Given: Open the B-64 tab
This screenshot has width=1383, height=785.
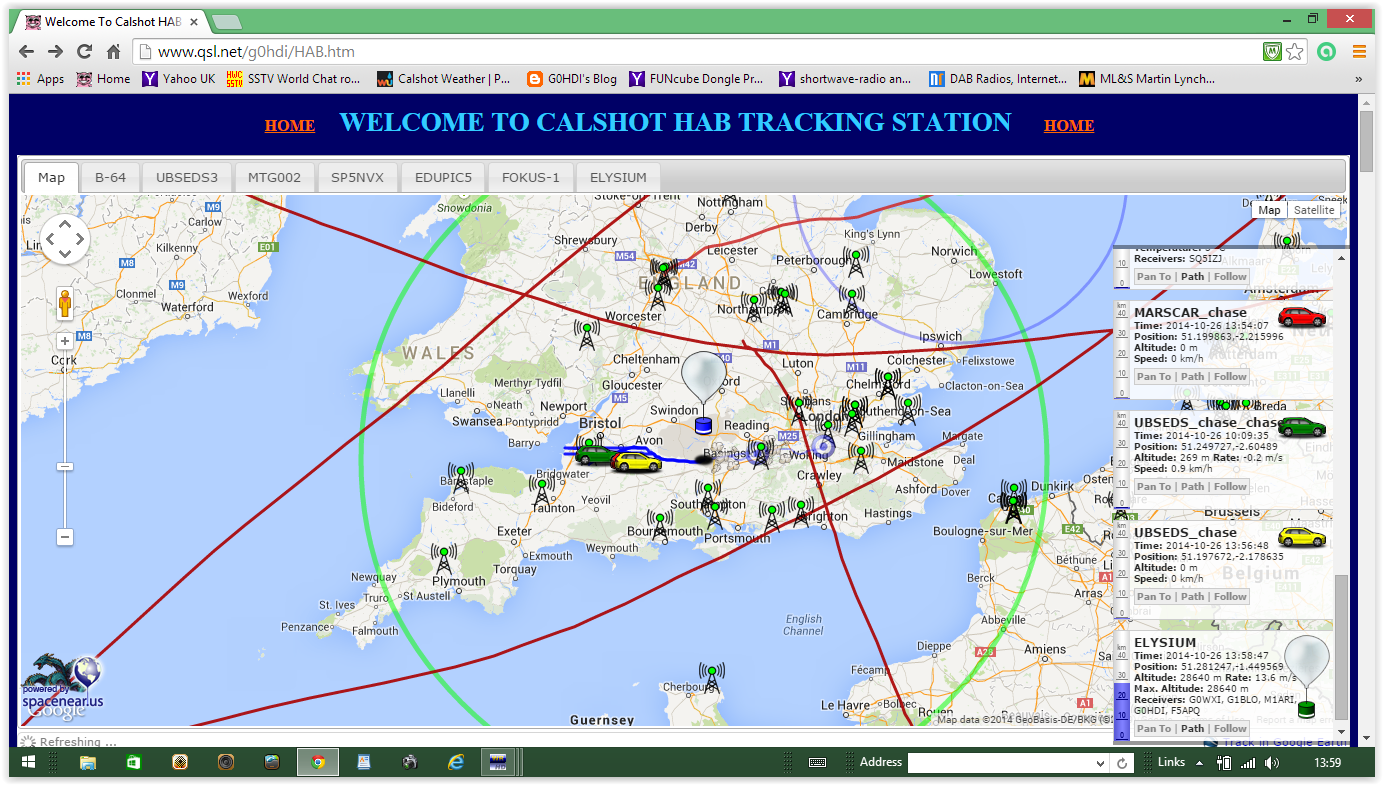Looking at the screenshot, I should point(110,177).
